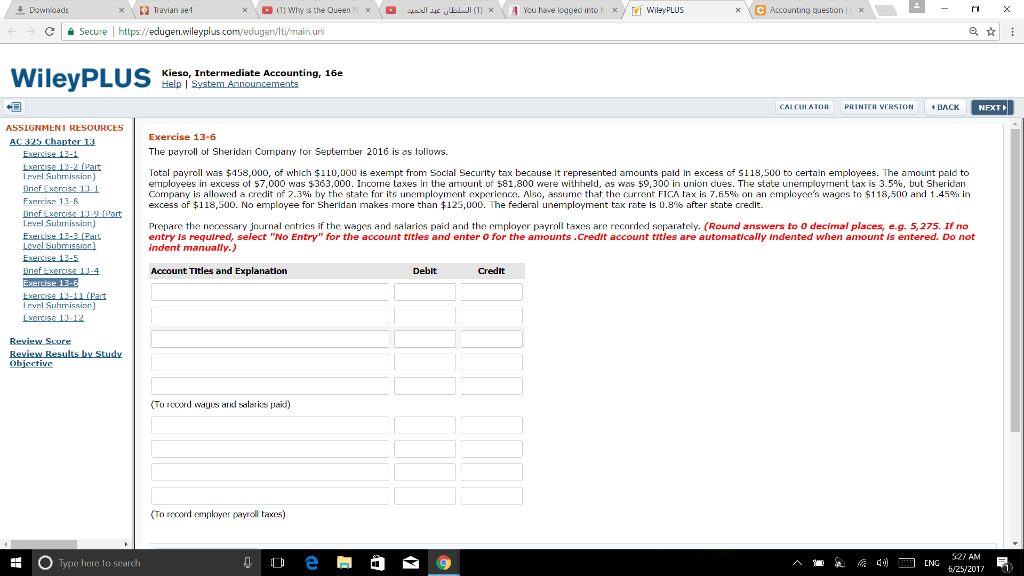The image size is (1024, 576).
Task: Open the touch keyboard tray icon
Action: (906, 563)
